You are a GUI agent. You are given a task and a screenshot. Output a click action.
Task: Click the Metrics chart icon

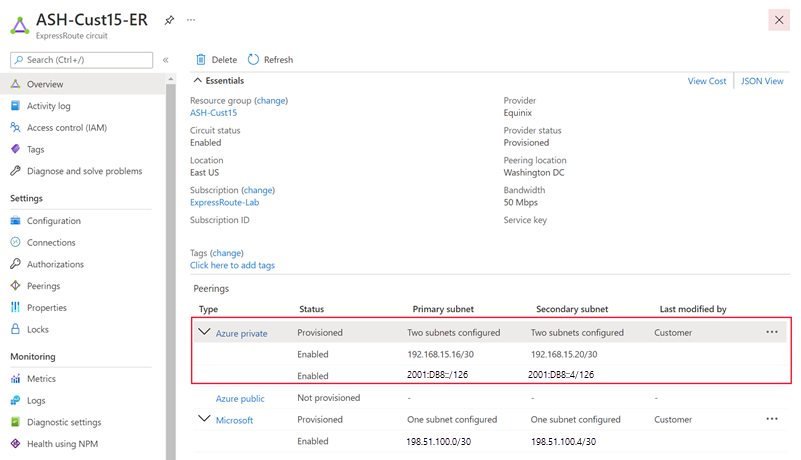[x=16, y=379]
